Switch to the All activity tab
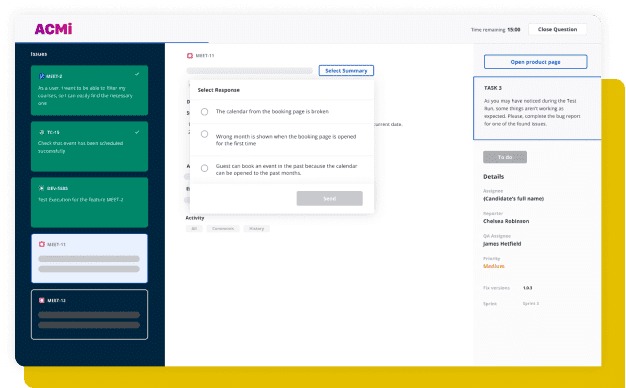626x388 pixels. (194, 229)
